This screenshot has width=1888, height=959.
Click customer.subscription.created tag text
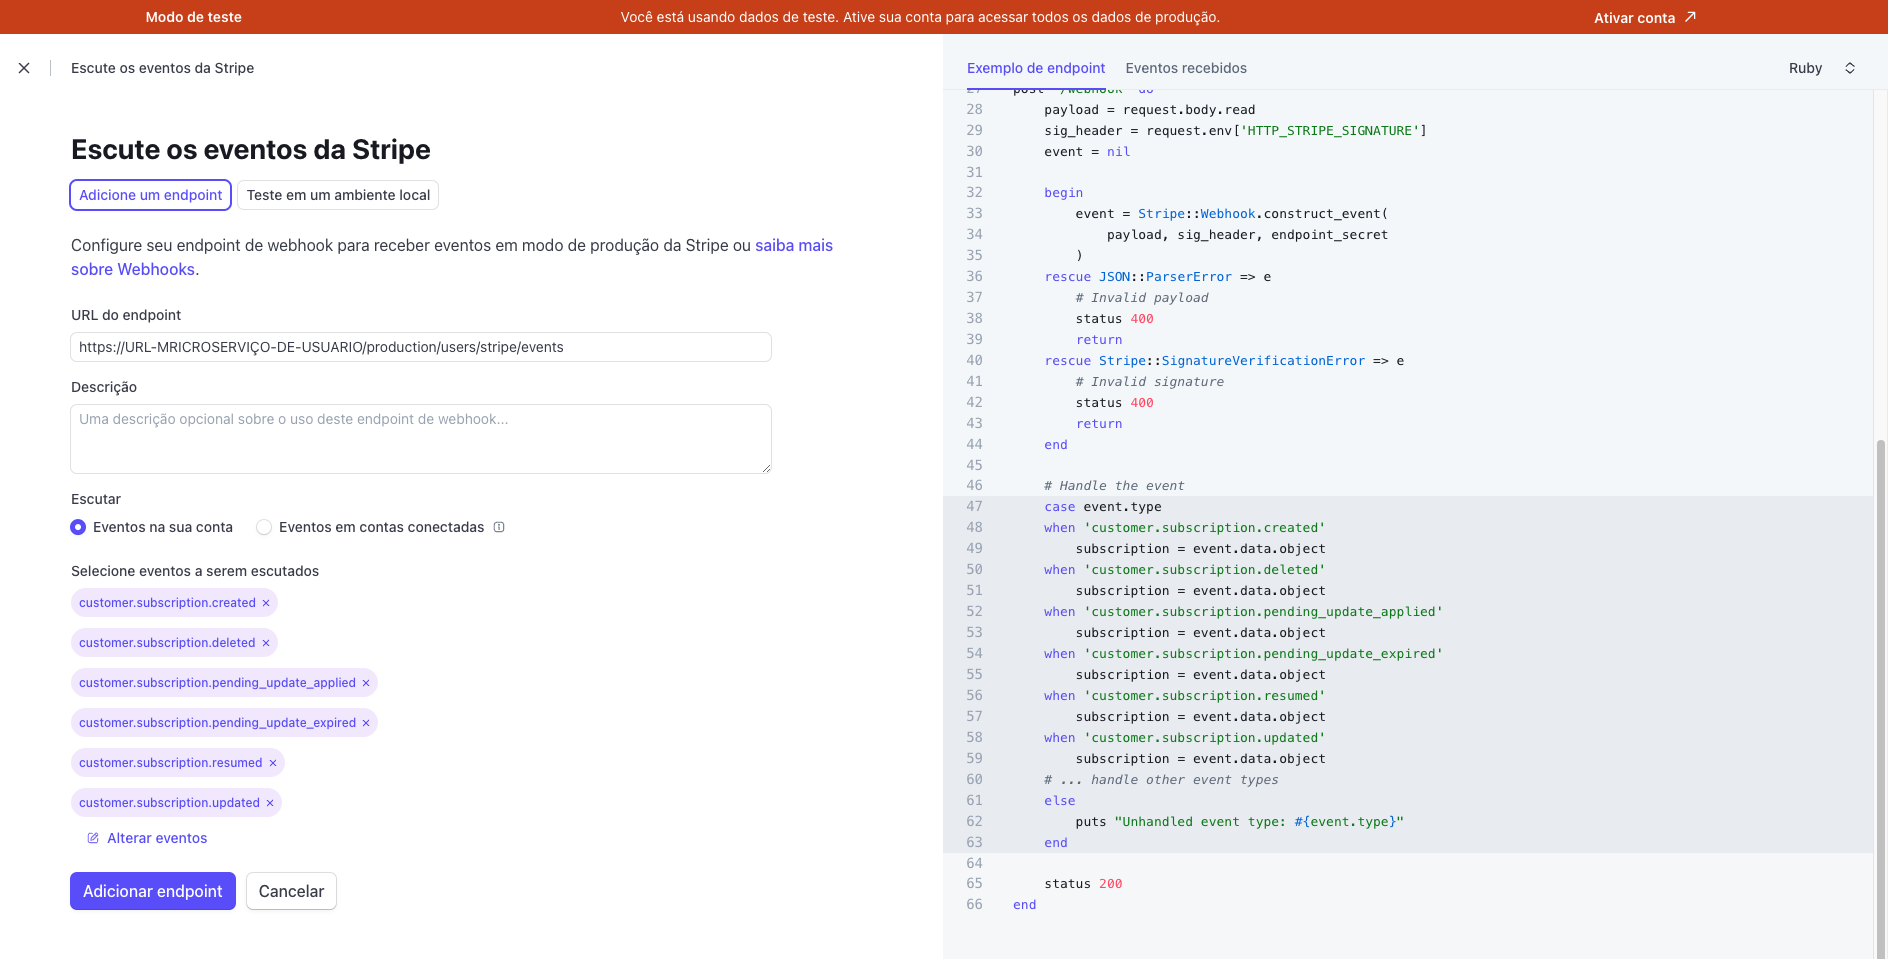click(167, 603)
